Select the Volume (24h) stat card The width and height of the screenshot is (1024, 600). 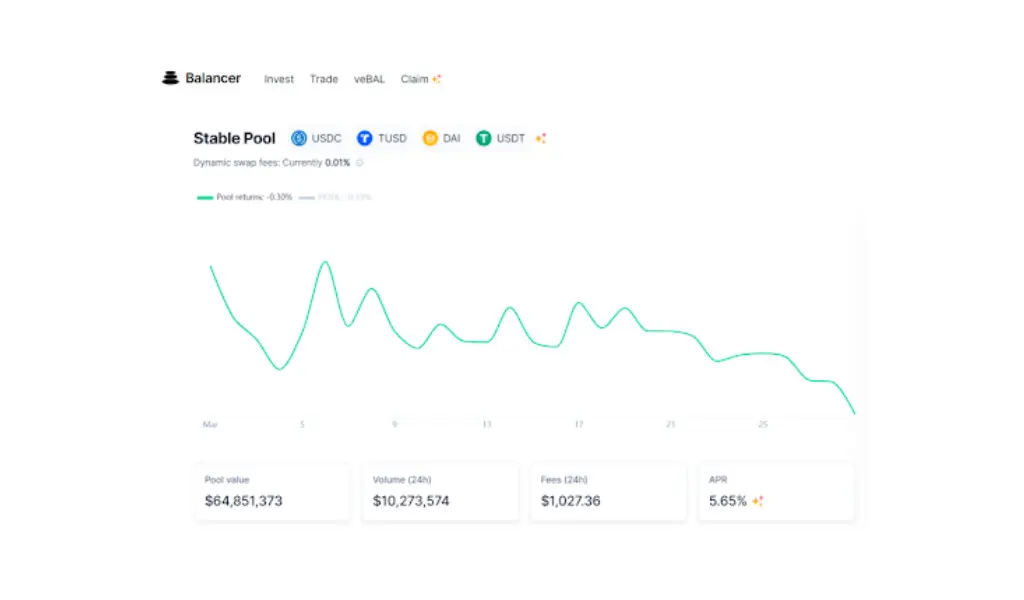click(x=440, y=491)
